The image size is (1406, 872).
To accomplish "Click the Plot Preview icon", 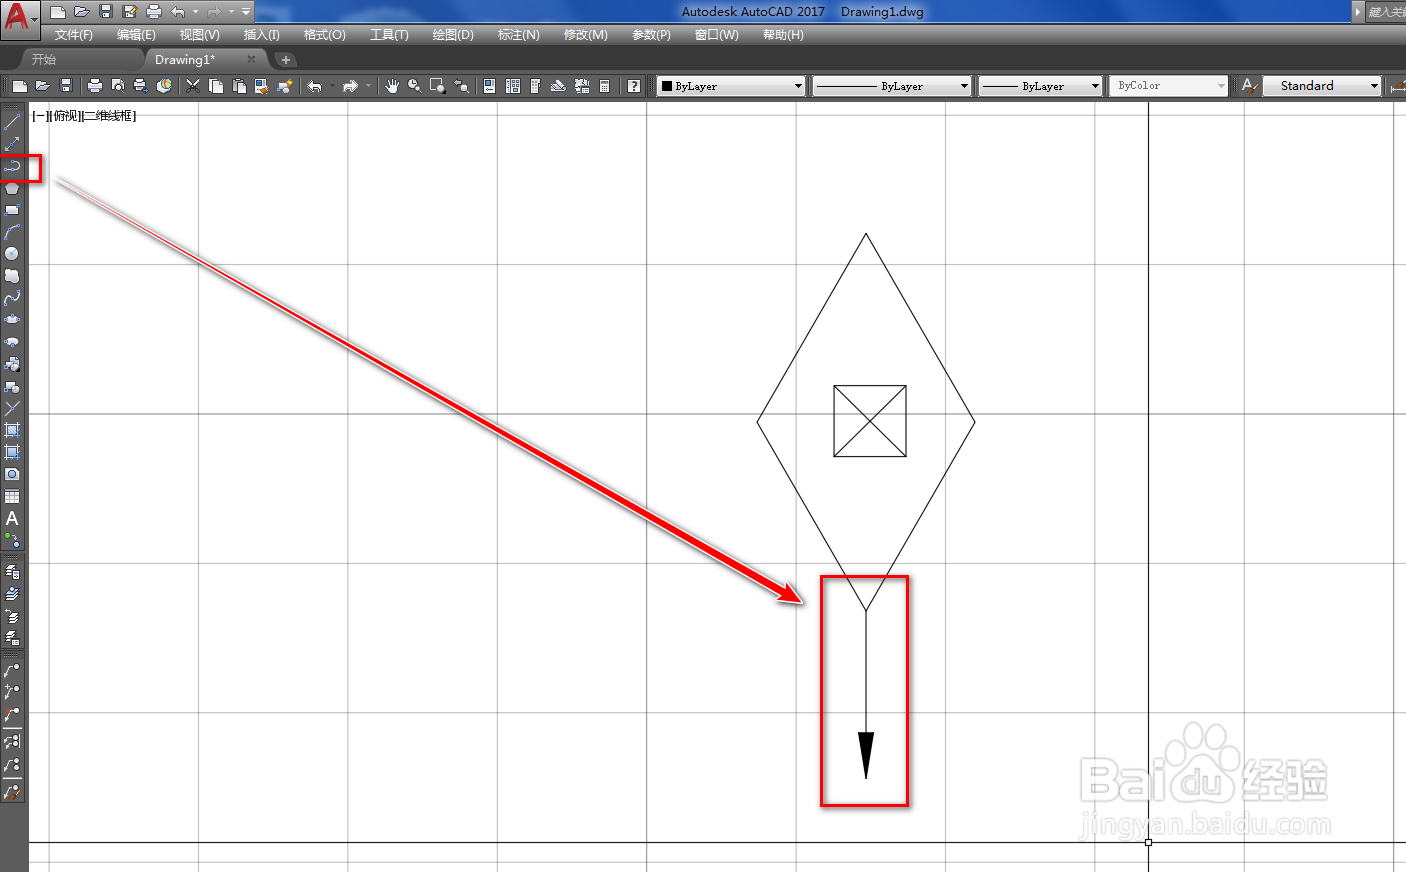I will (118, 86).
